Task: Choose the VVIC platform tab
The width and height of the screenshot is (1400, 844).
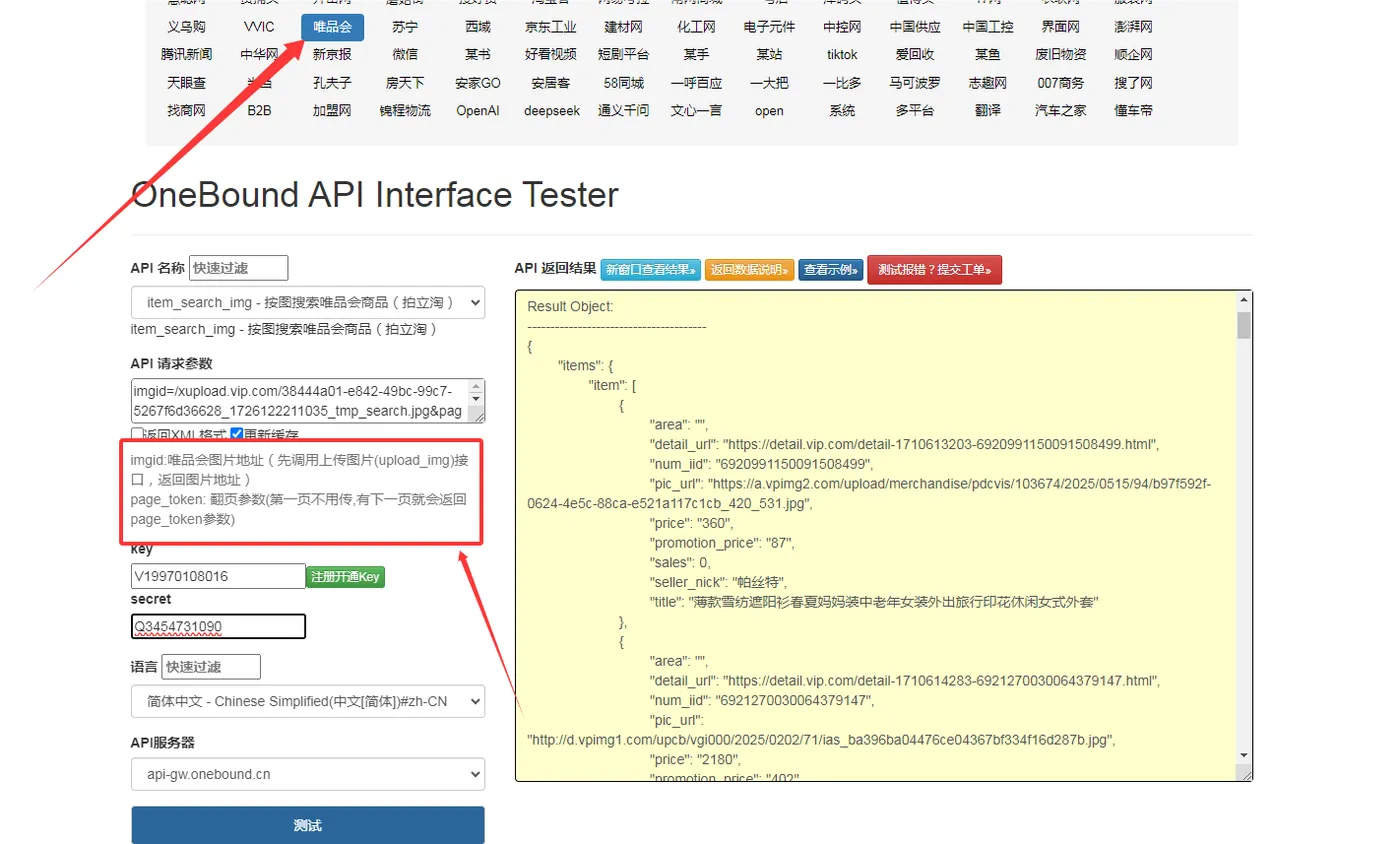Action: (259, 27)
